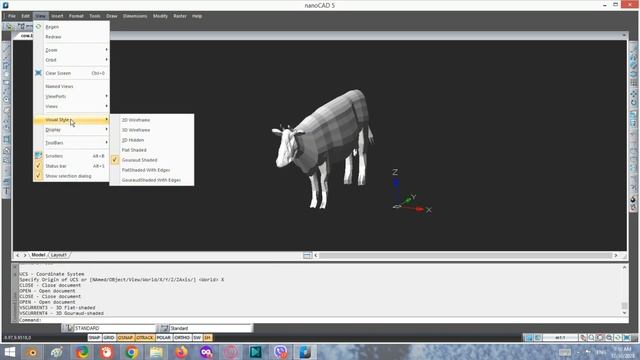The height and width of the screenshot is (360, 640).
Task: Switch to the Model tab
Action: pyautogui.click(x=38, y=255)
